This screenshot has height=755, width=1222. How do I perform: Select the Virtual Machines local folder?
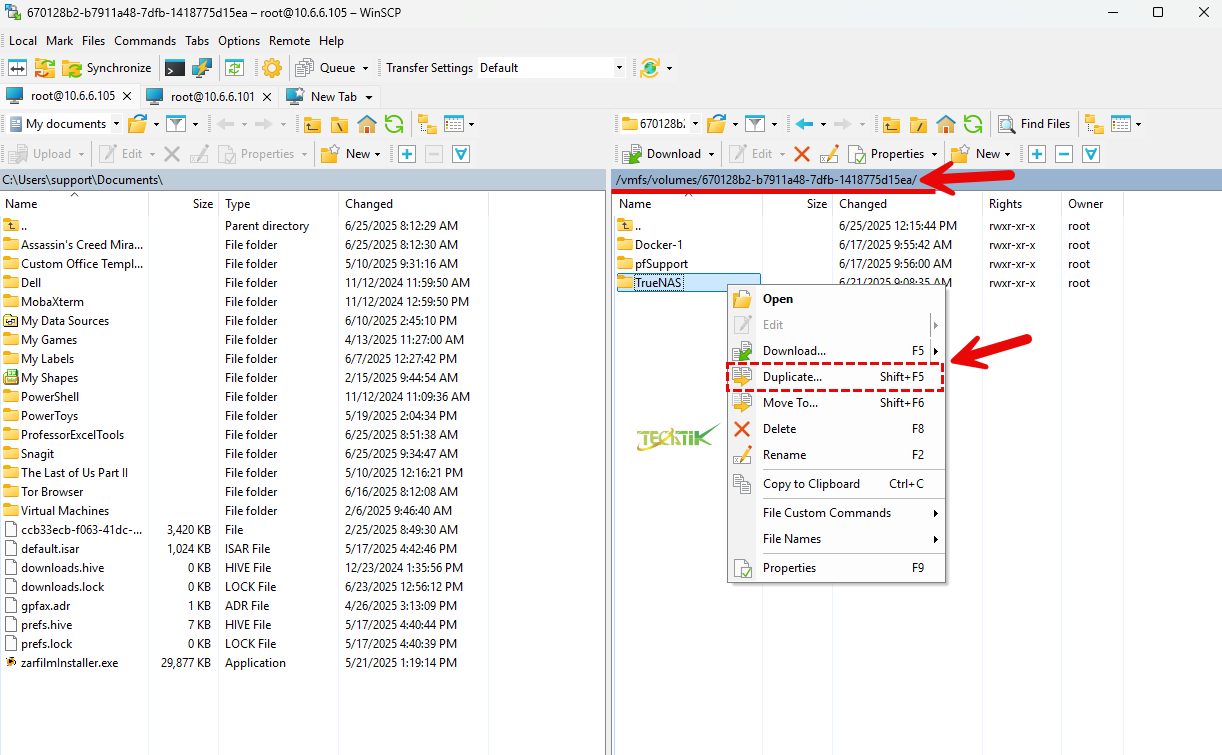point(65,511)
